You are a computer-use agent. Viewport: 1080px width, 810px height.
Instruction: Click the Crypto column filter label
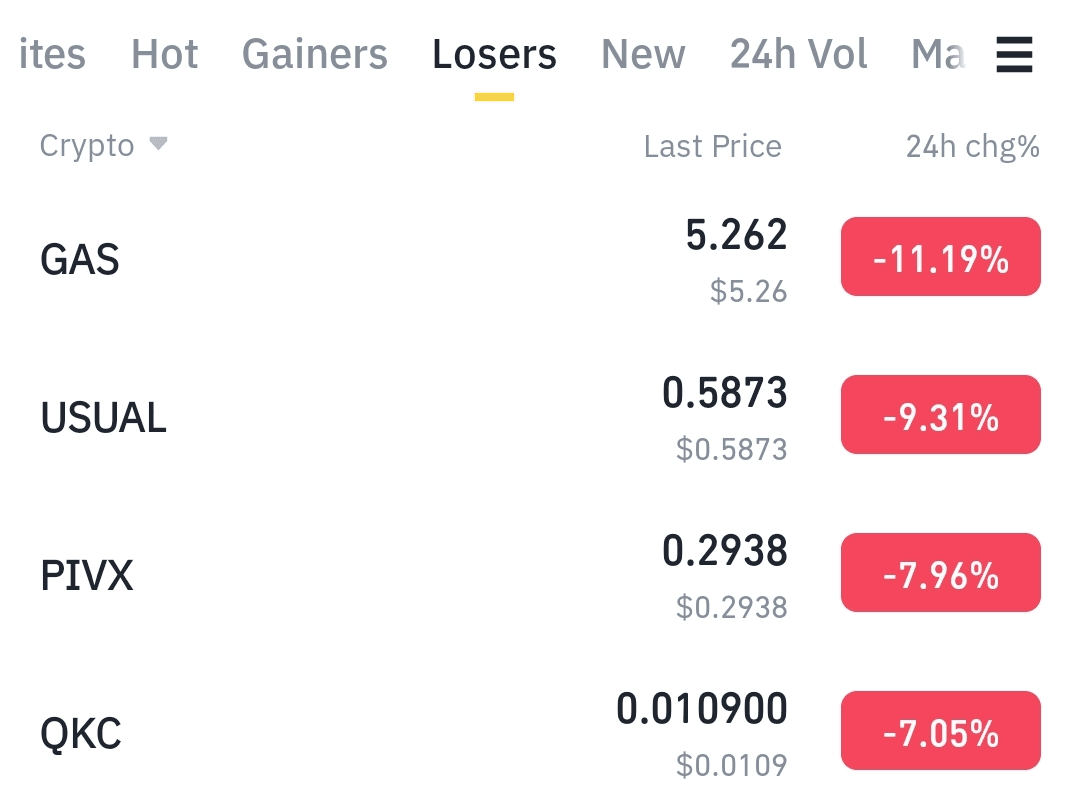tap(87, 146)
